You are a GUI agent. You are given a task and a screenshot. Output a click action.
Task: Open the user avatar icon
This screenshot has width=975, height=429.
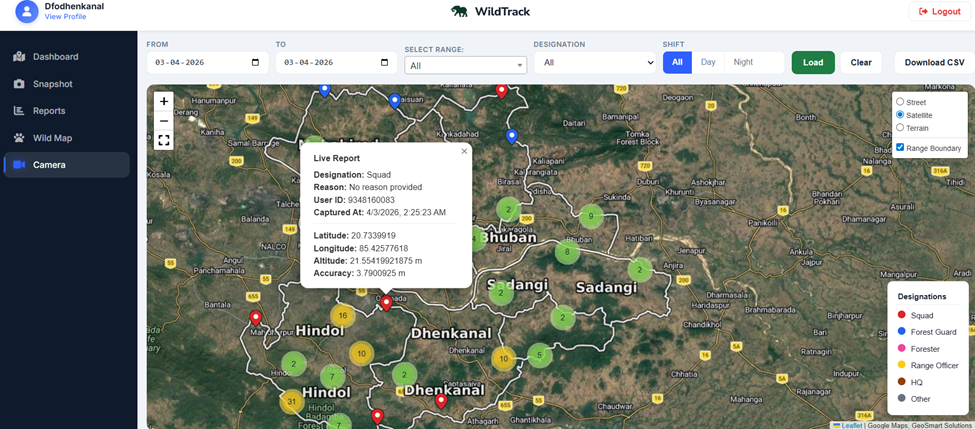point(27,11)
